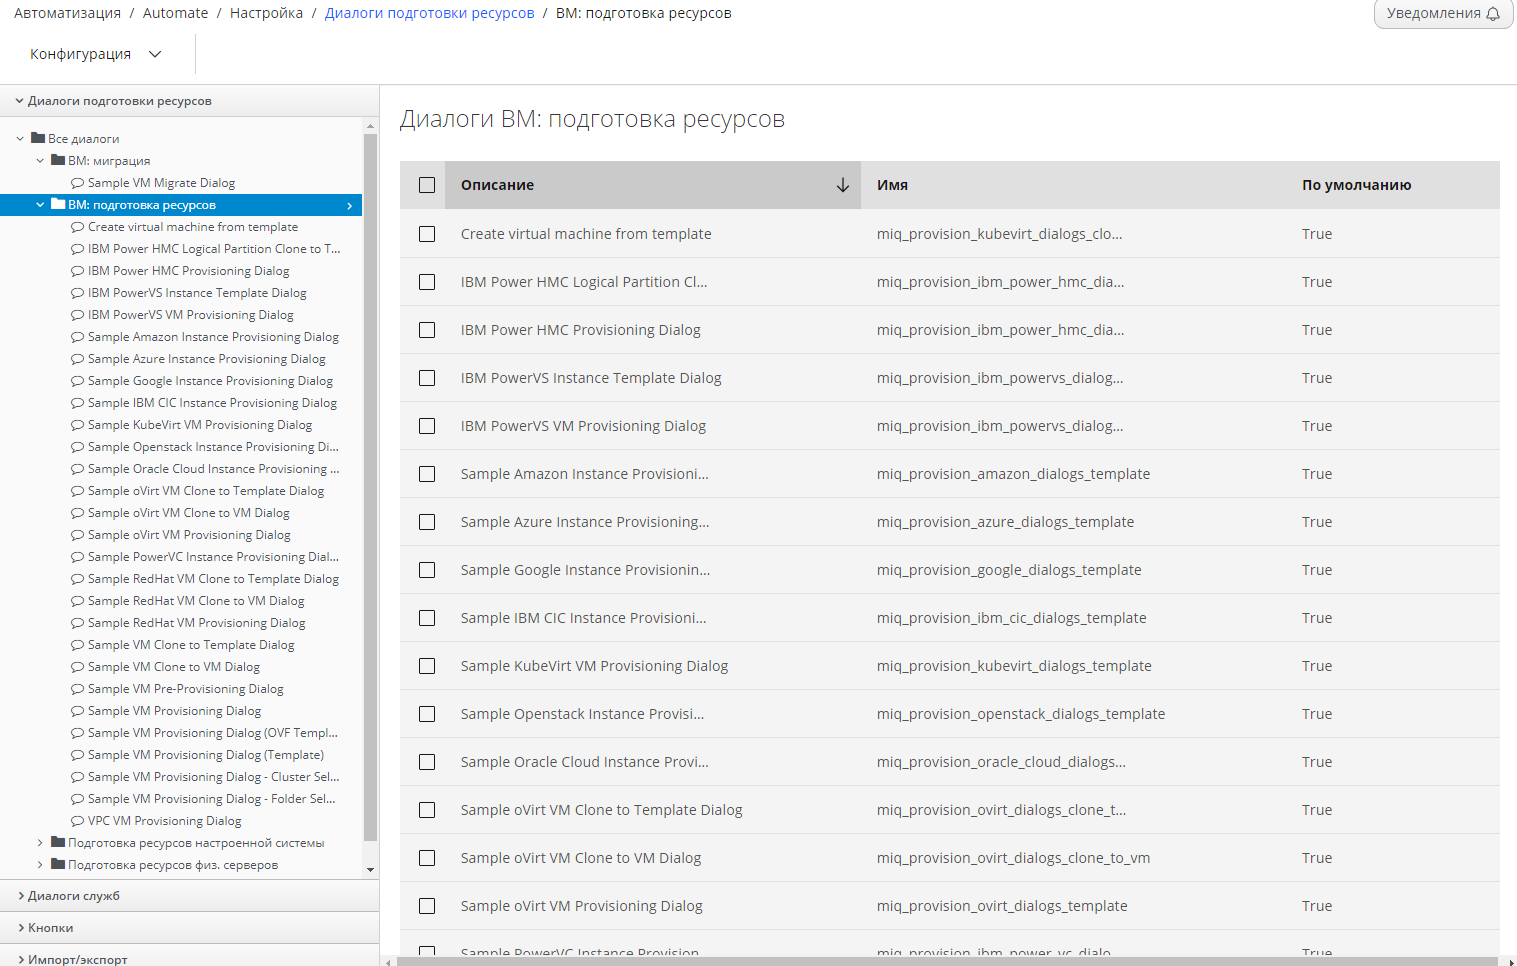Collapse the ВМ: миграция tree node
This screenshot has height=966, width=1517.
pyautogui.click(x=40, y=161)
